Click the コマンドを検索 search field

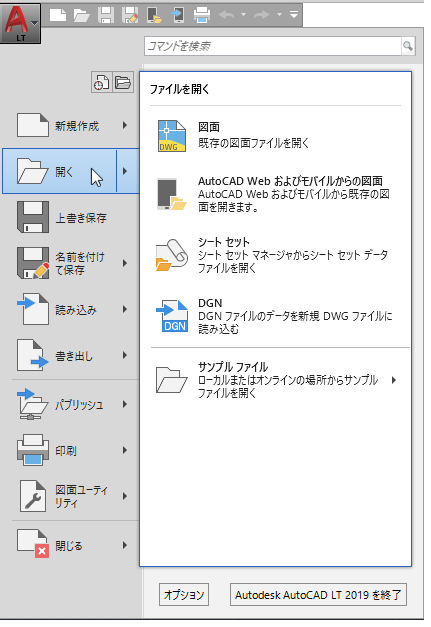pos(273,46)
